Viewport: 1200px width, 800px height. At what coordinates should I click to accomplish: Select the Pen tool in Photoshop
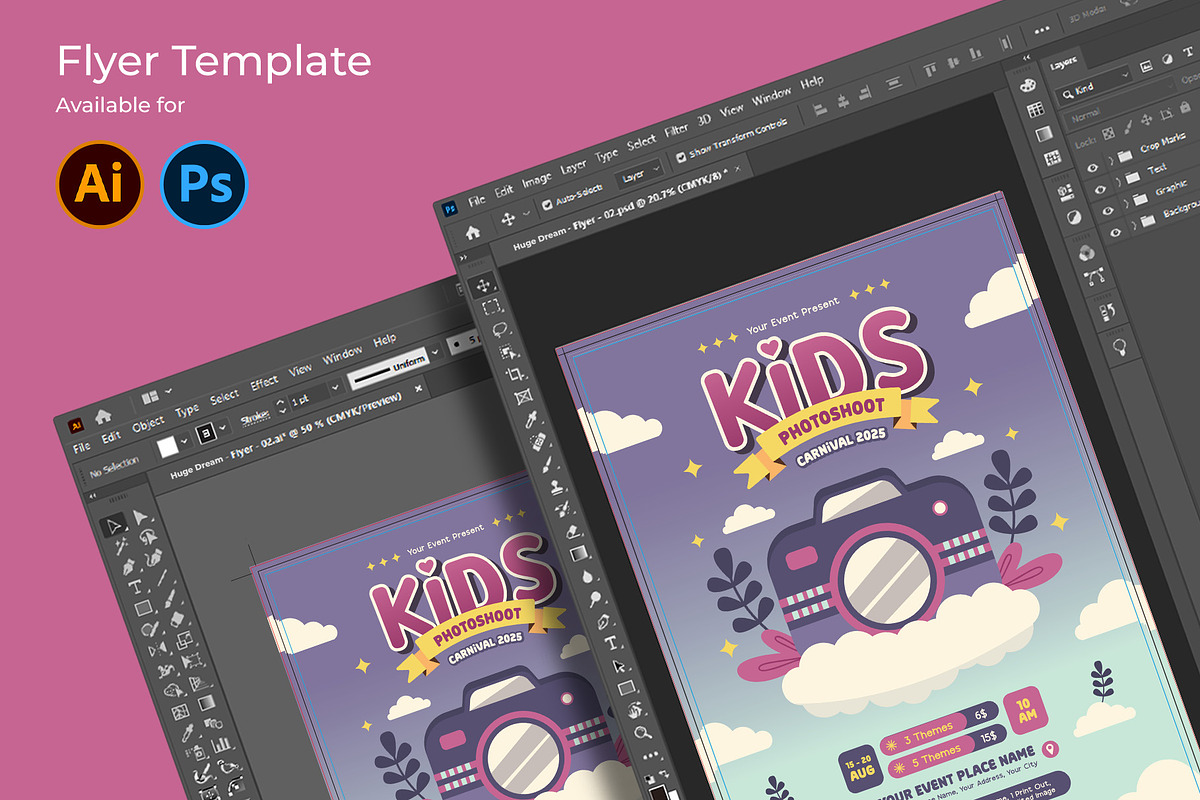604,621
